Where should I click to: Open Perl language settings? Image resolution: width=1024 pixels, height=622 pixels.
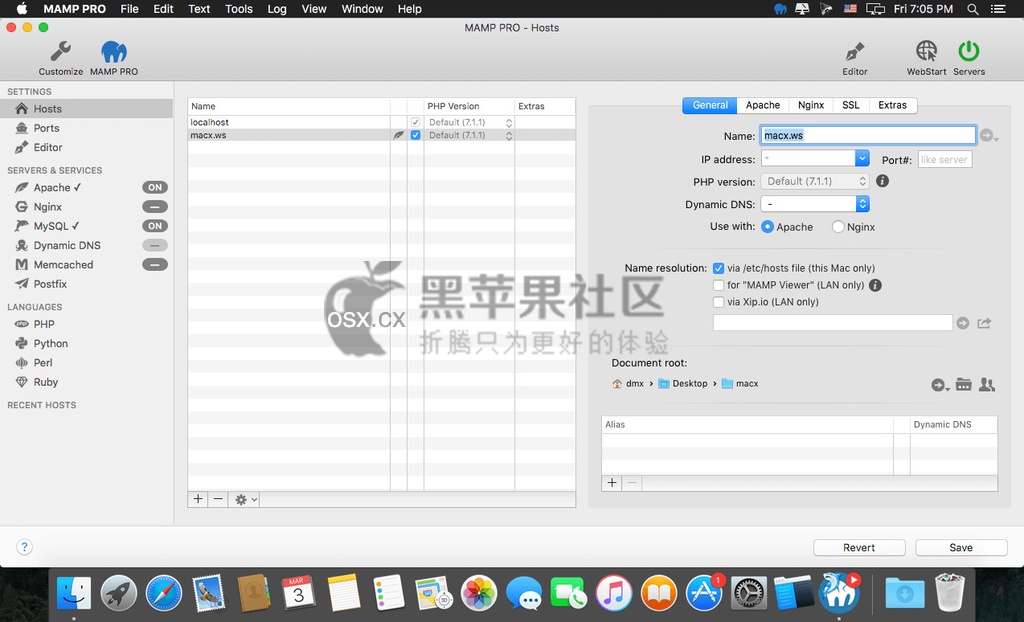tap(43, 363)
